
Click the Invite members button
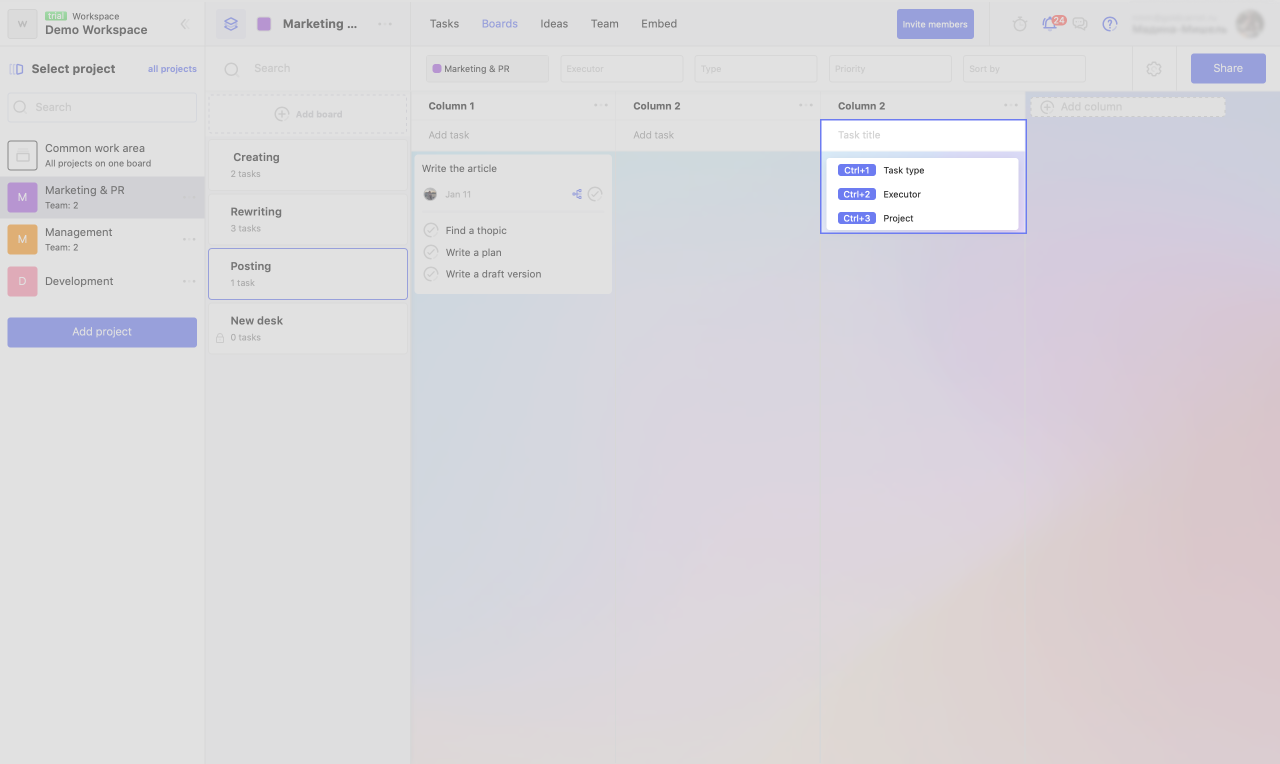(935, 24)
